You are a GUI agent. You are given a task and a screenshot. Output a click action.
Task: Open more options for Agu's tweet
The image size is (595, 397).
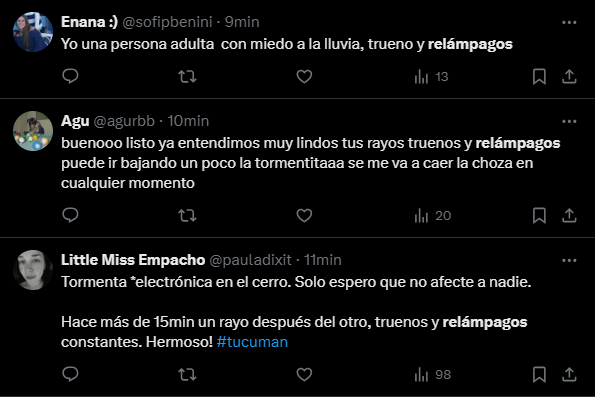[x=569, y=121]
